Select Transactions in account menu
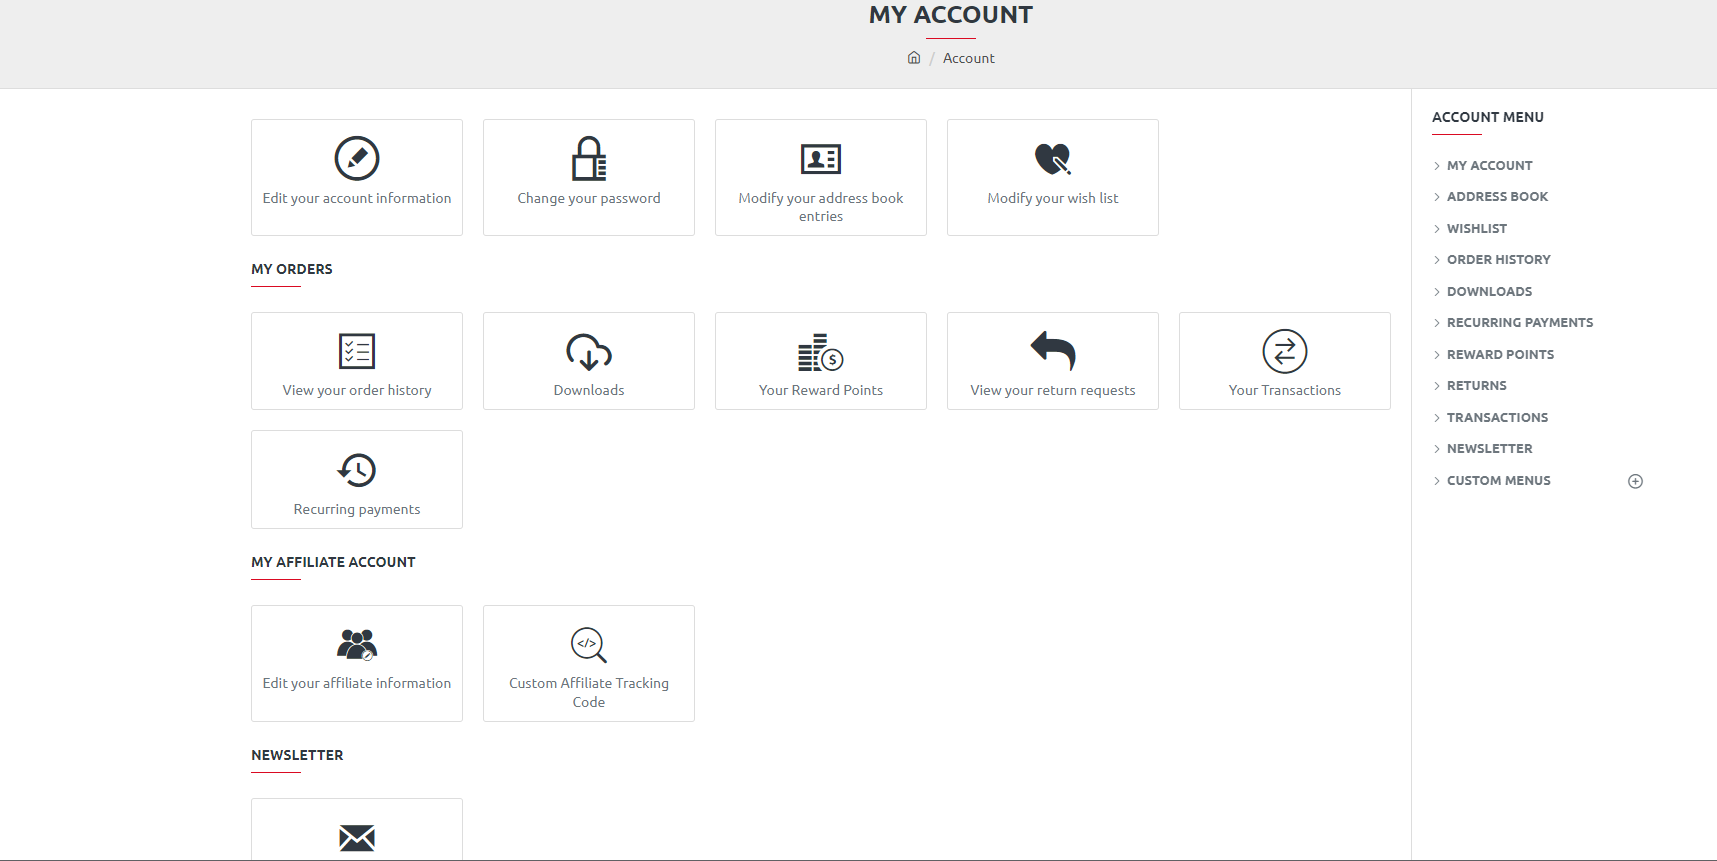This screenshot has height=861, width=1717. pos(1497,417)
